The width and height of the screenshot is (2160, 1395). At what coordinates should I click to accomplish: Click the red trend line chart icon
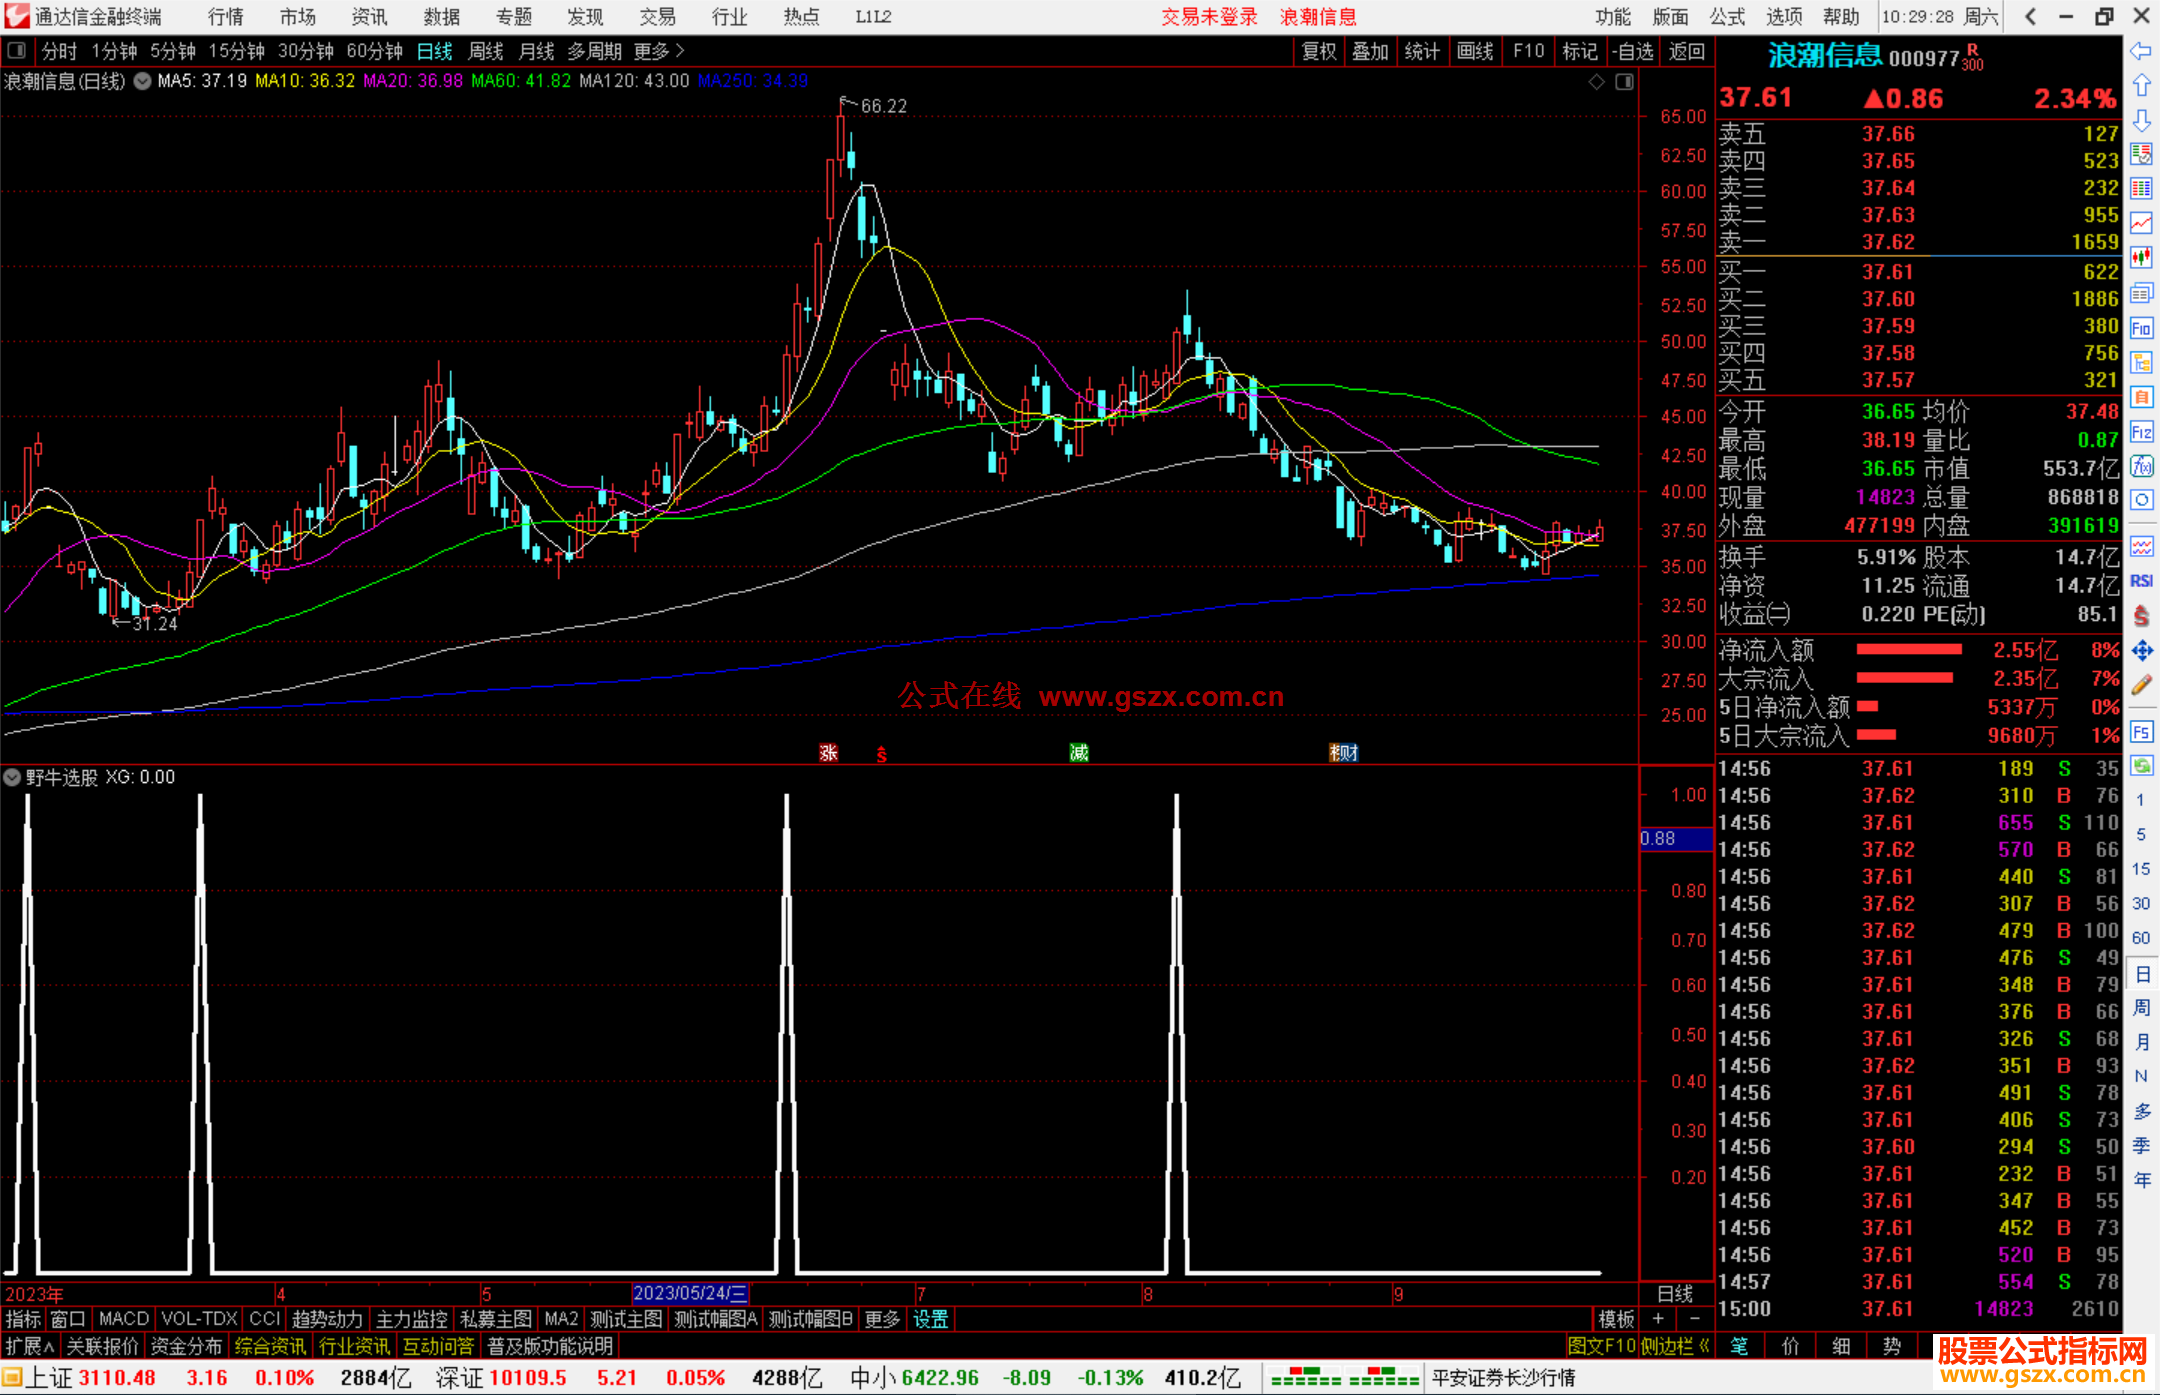coord(2141,224)
